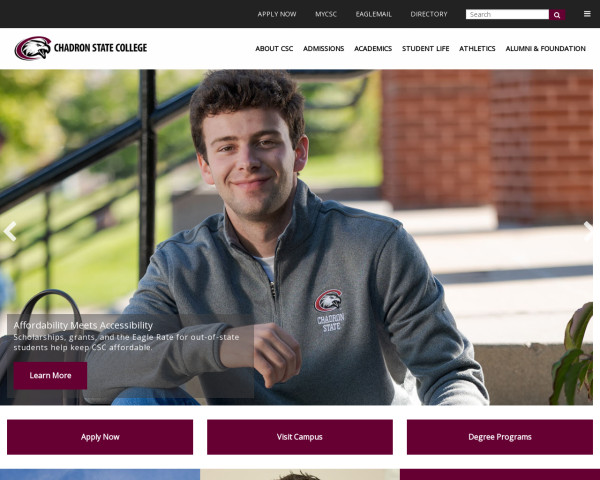Screen dimensions: 600x480
Task: Open Alumni & Foundation menu item
Action: point(545,49)
